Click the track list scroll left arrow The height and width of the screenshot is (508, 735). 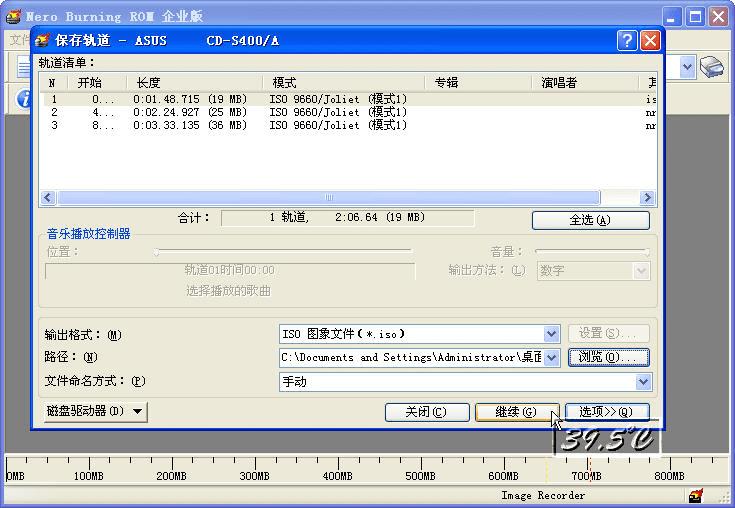(48, 198)
